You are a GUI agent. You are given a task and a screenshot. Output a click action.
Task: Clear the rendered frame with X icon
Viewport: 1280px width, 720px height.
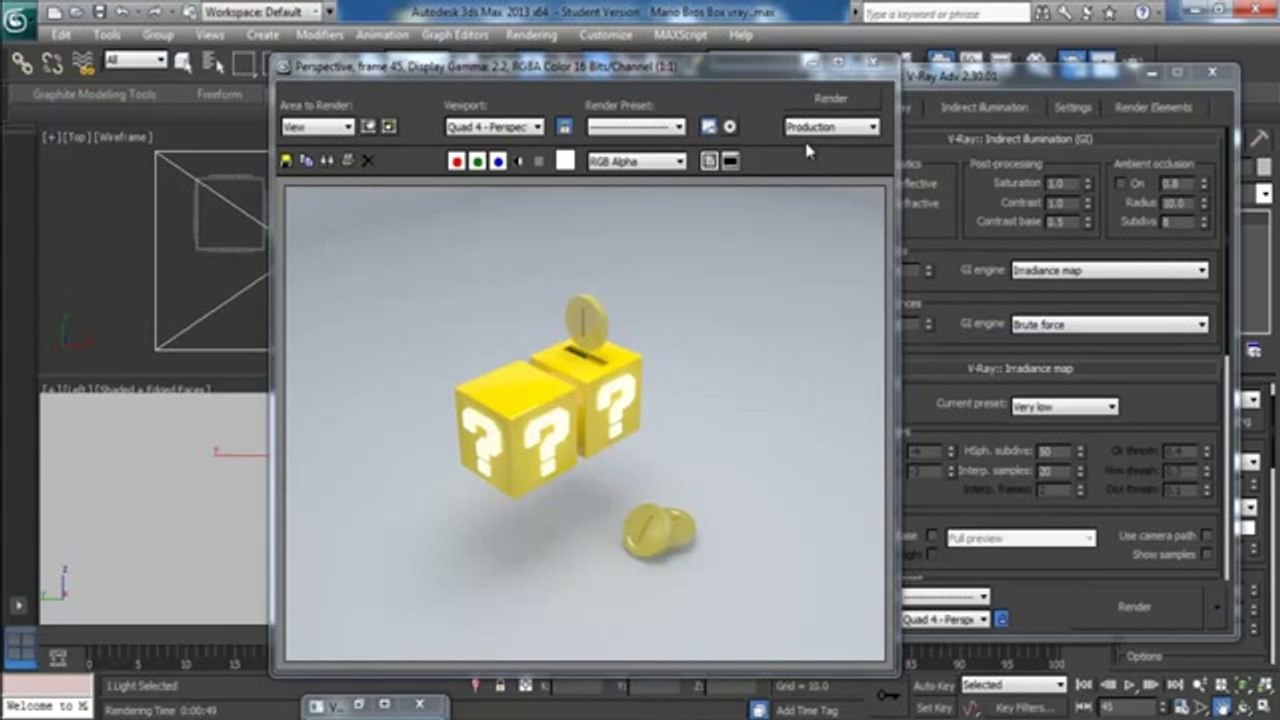367,161
